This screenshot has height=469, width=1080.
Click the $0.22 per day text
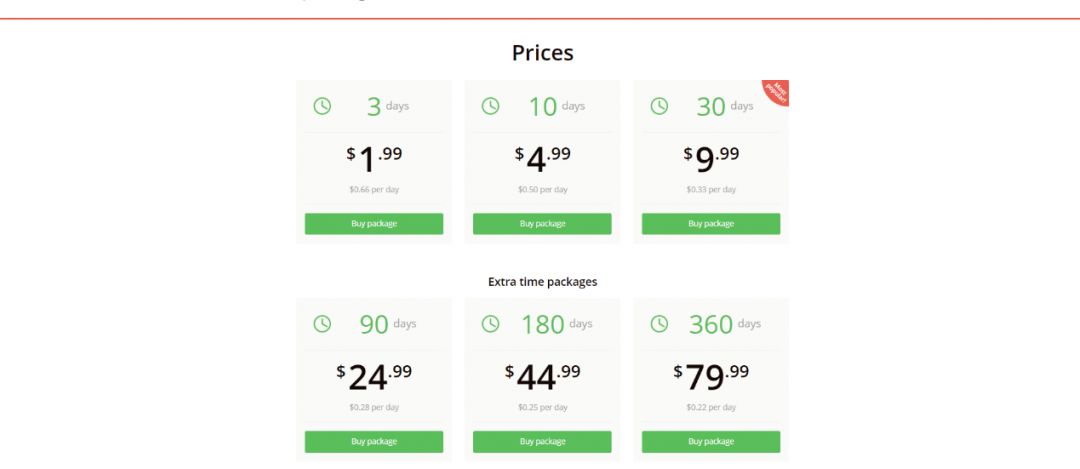(712, 407)
